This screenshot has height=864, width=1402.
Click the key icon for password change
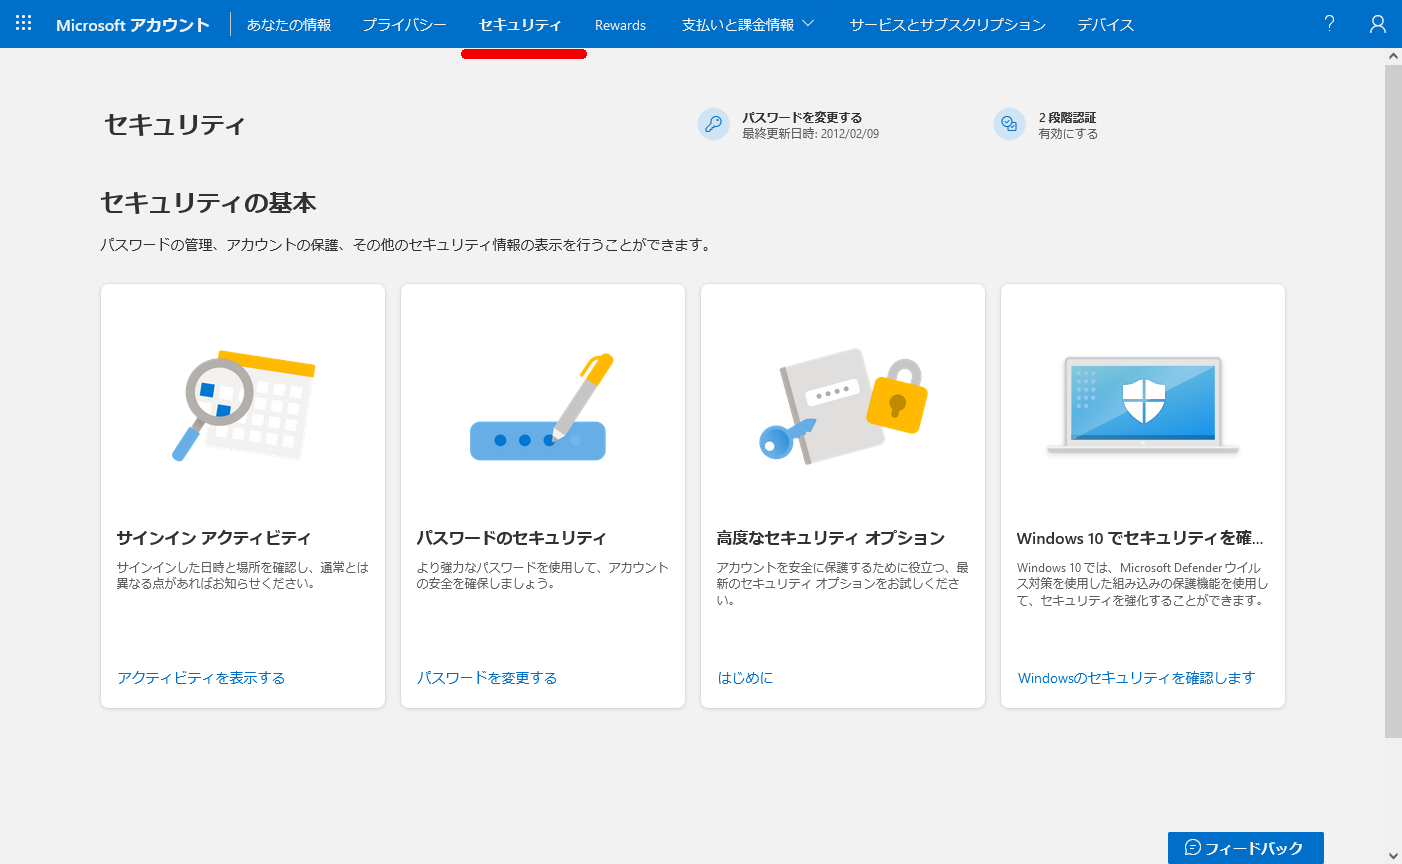point(713,124)
